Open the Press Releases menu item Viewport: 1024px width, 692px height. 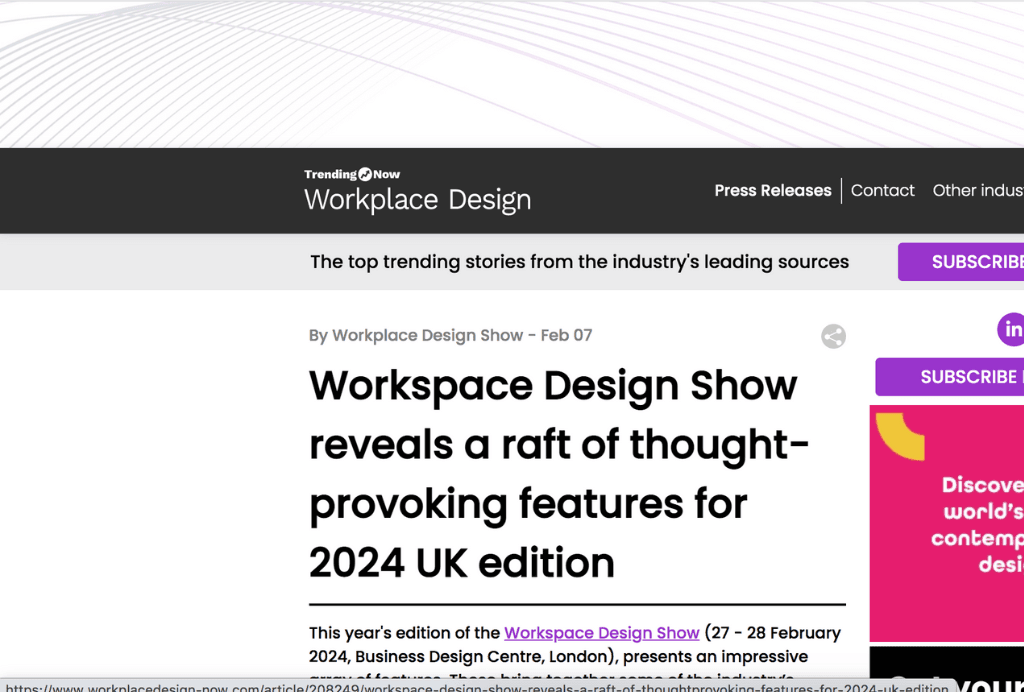point(772,191)
